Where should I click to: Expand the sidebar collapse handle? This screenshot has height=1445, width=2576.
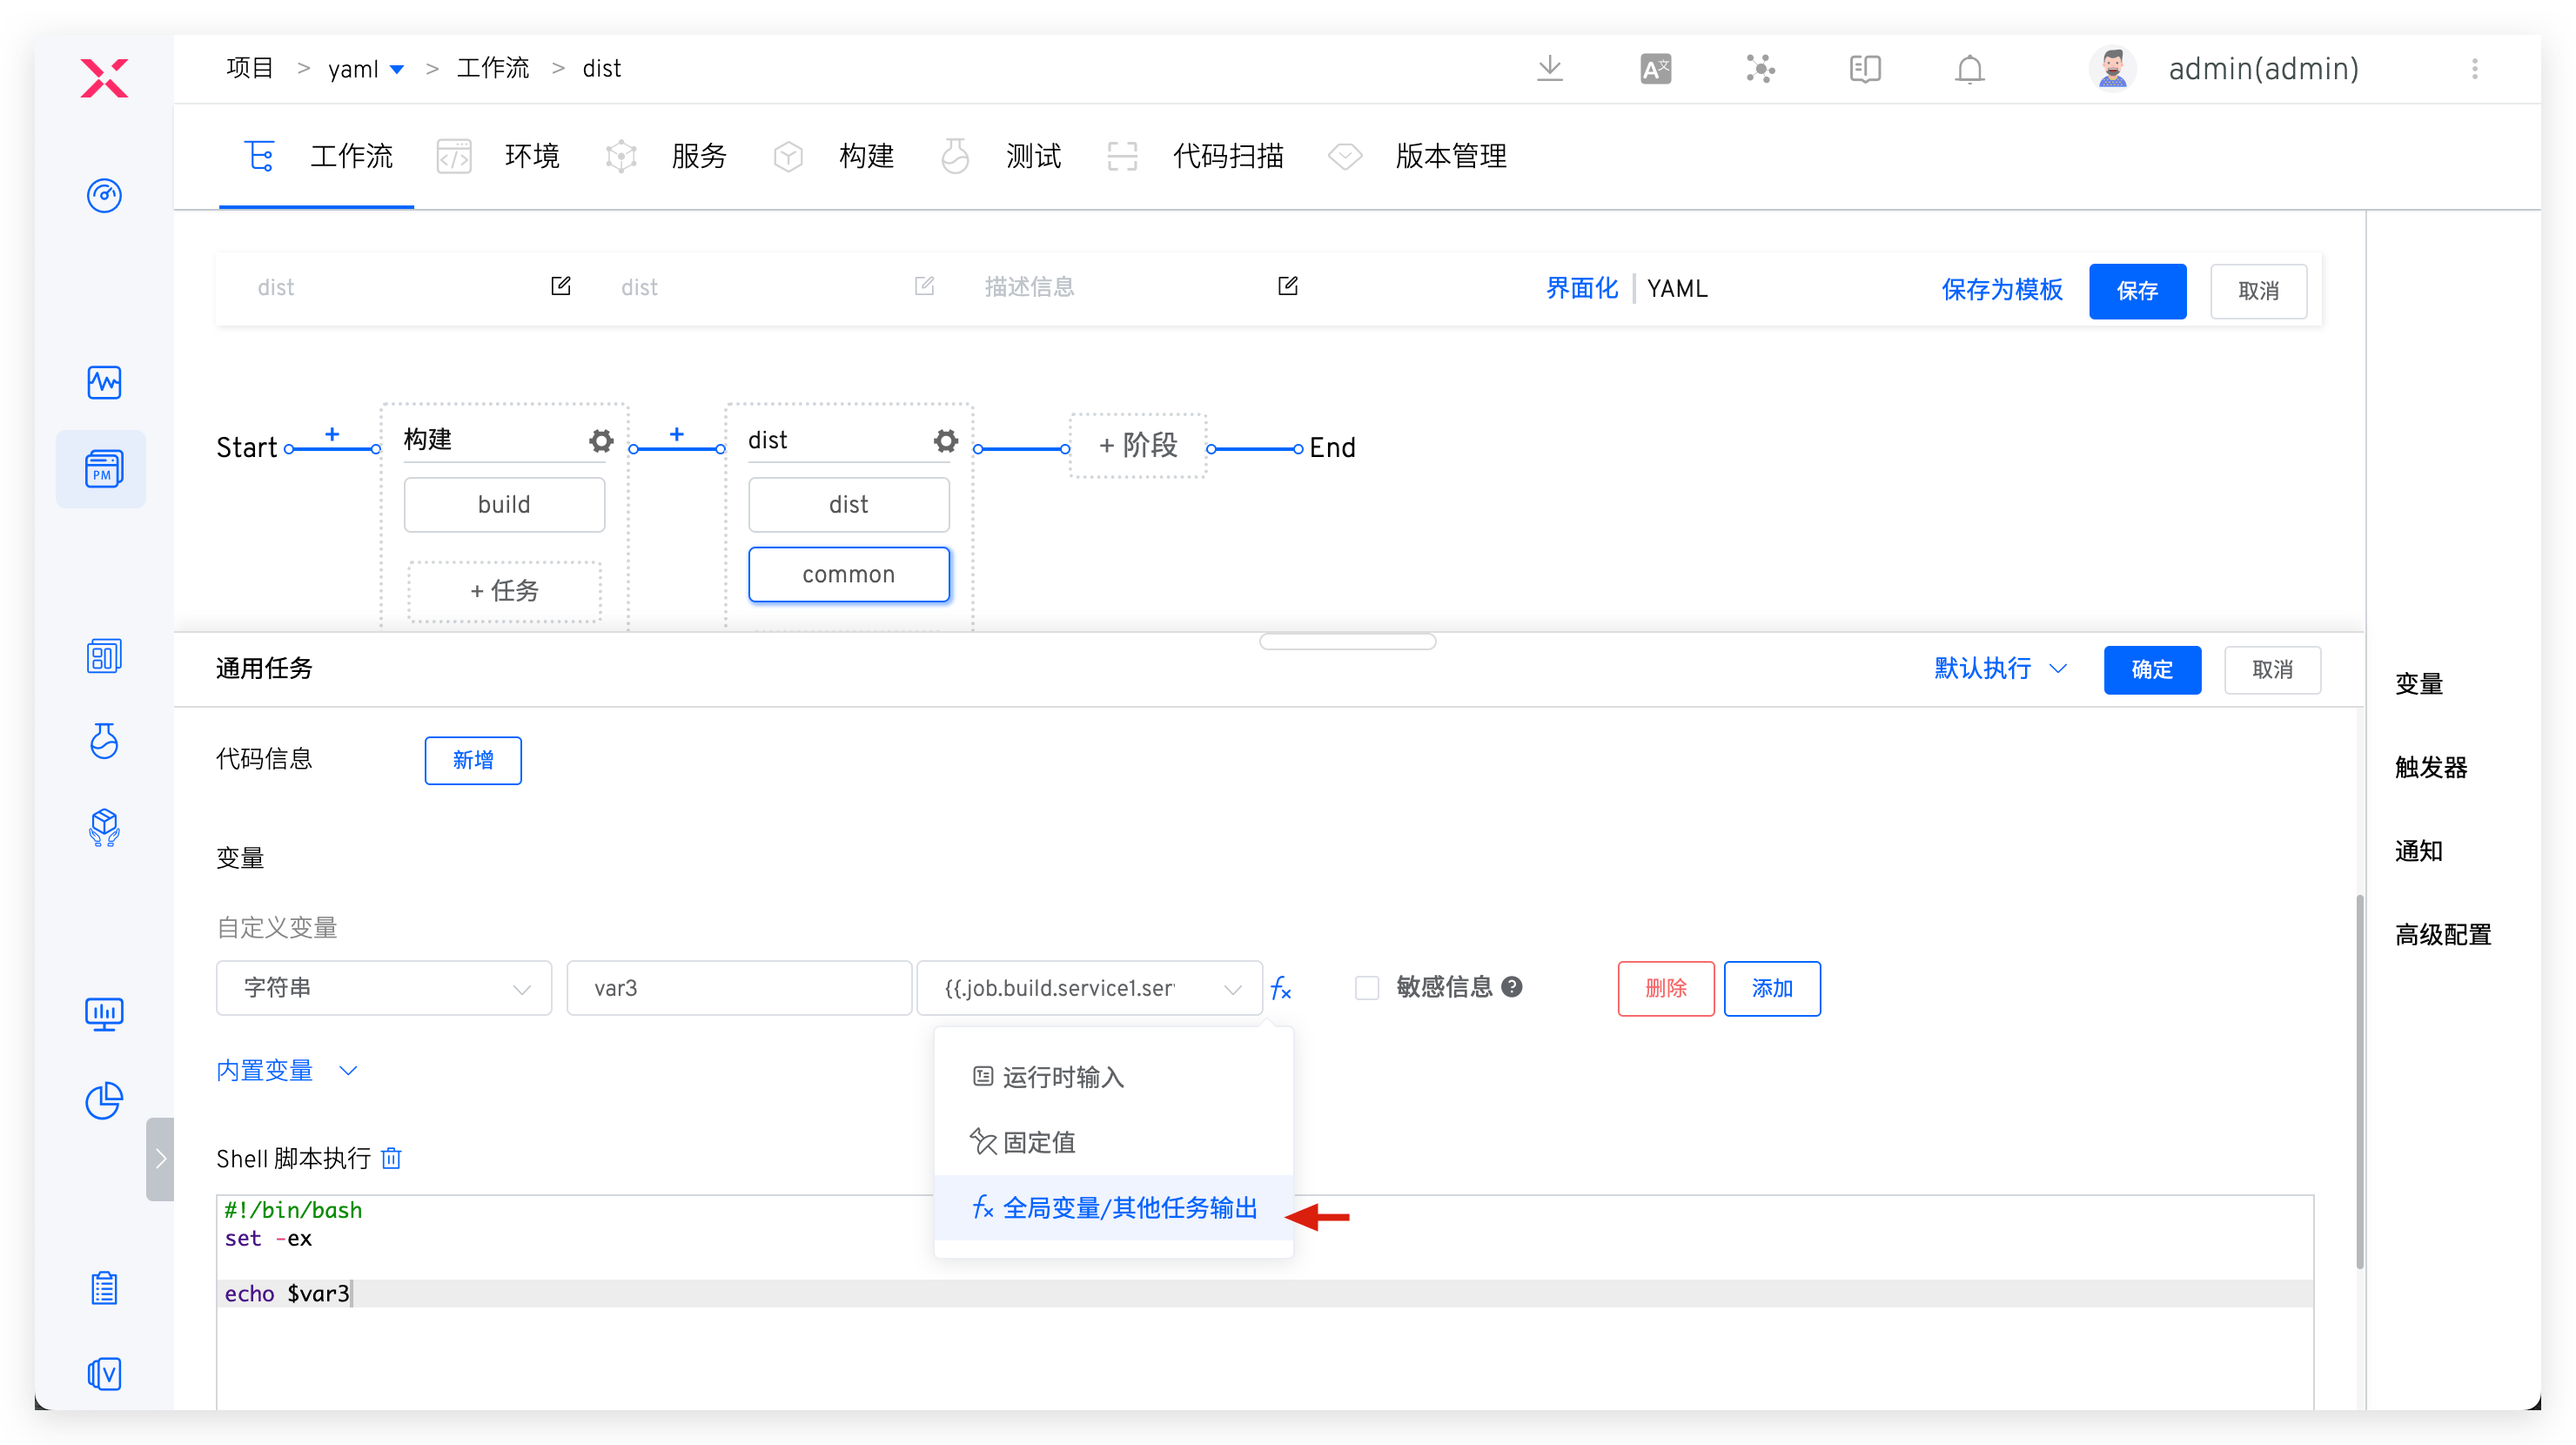(160, 1158)
